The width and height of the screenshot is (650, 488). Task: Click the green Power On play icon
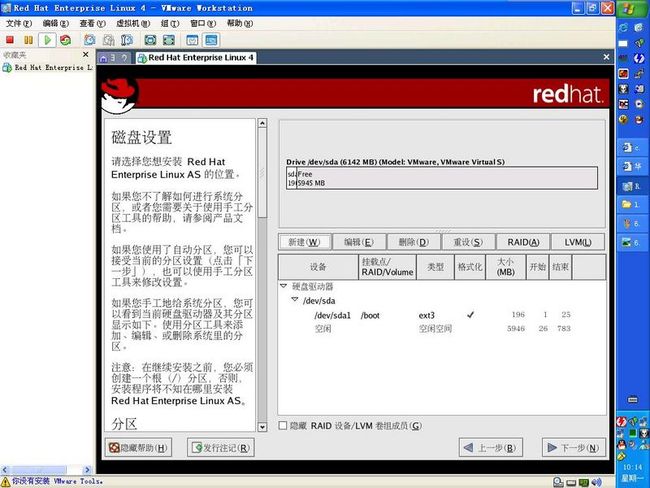click(47, 40)
